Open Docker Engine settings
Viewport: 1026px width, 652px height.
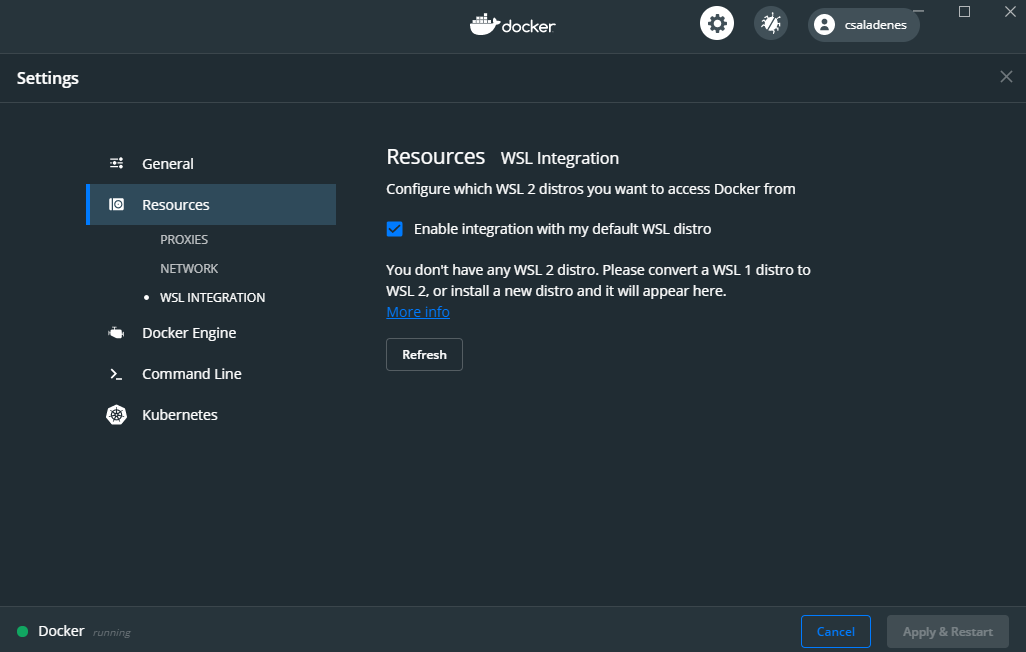211,333
